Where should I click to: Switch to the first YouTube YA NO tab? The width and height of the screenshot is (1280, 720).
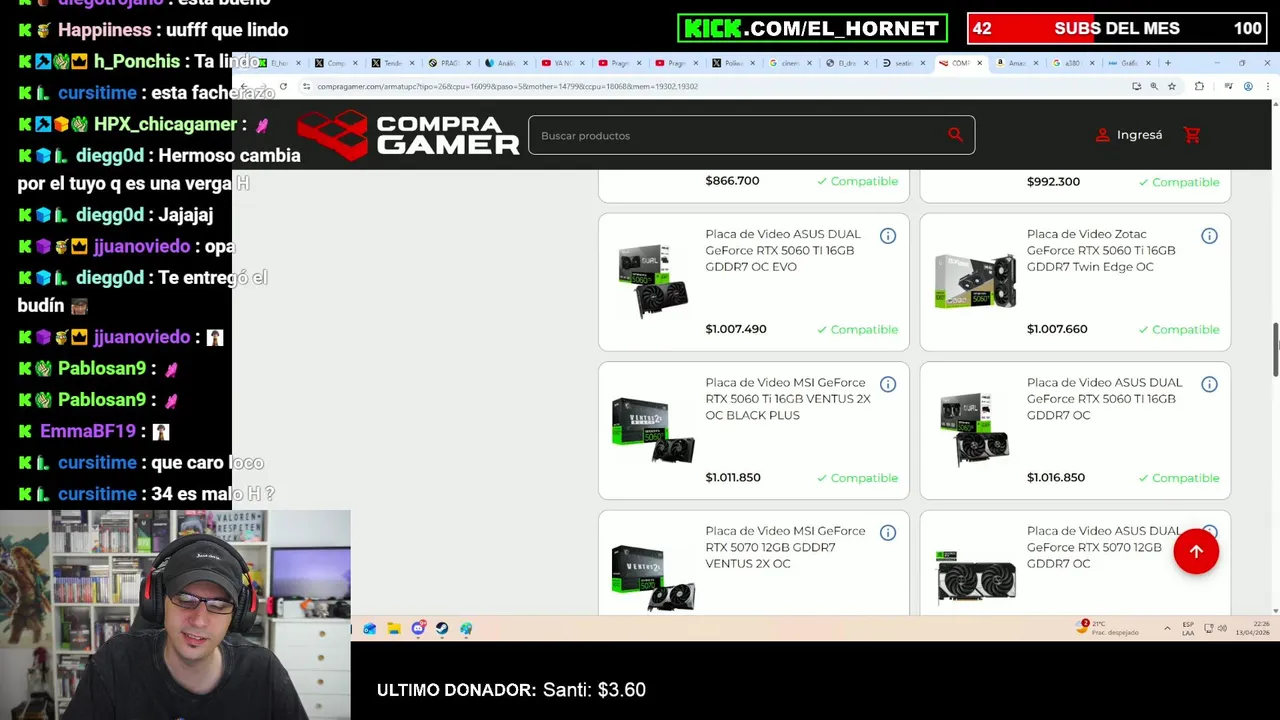click(x=564, y=63)
